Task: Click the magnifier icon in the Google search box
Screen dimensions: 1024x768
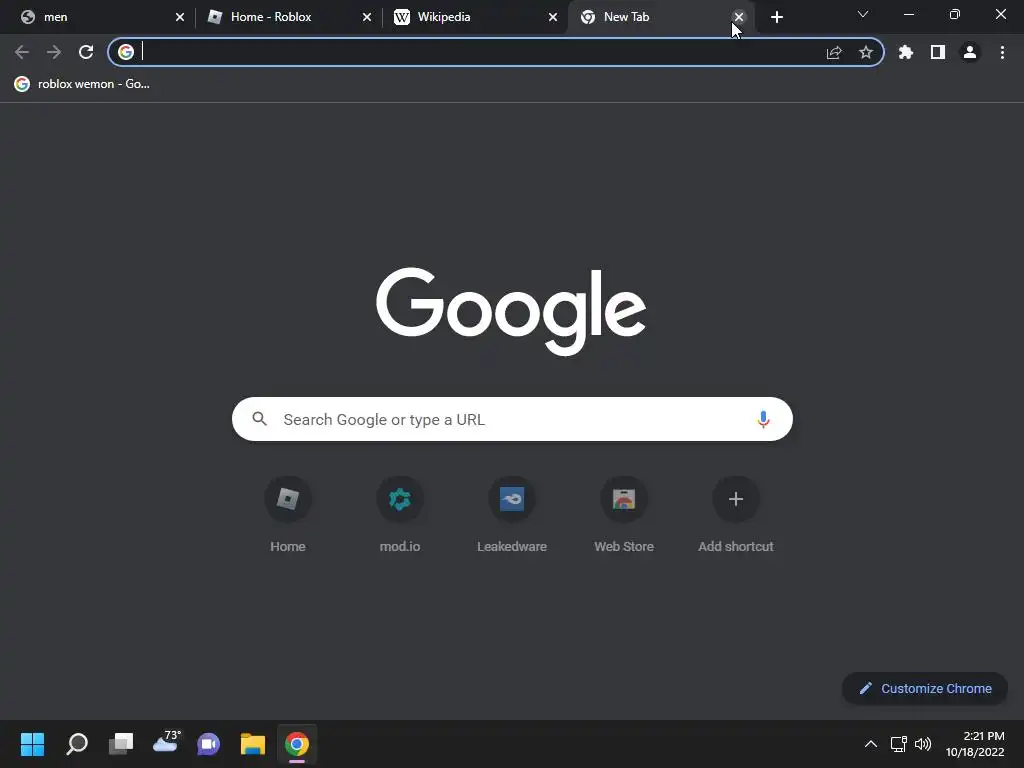Action: 259,419
